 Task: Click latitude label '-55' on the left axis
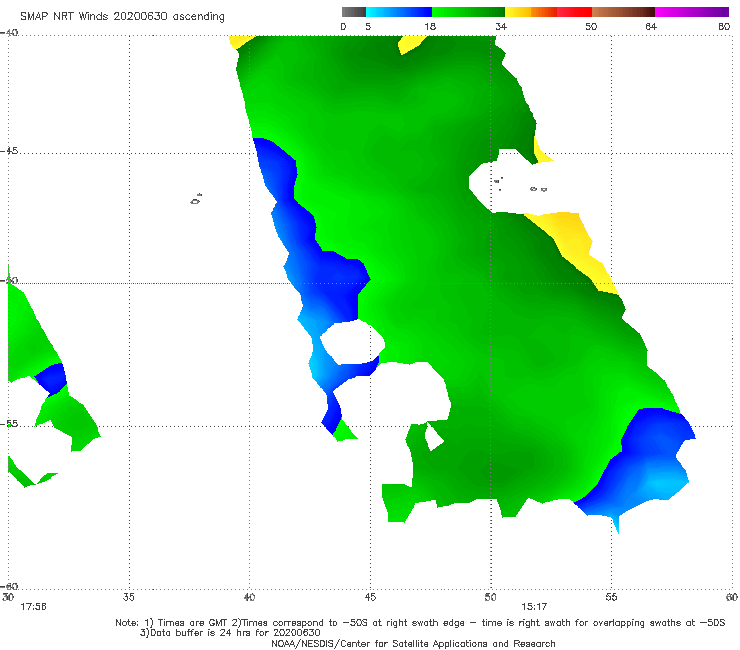[9, 424]
